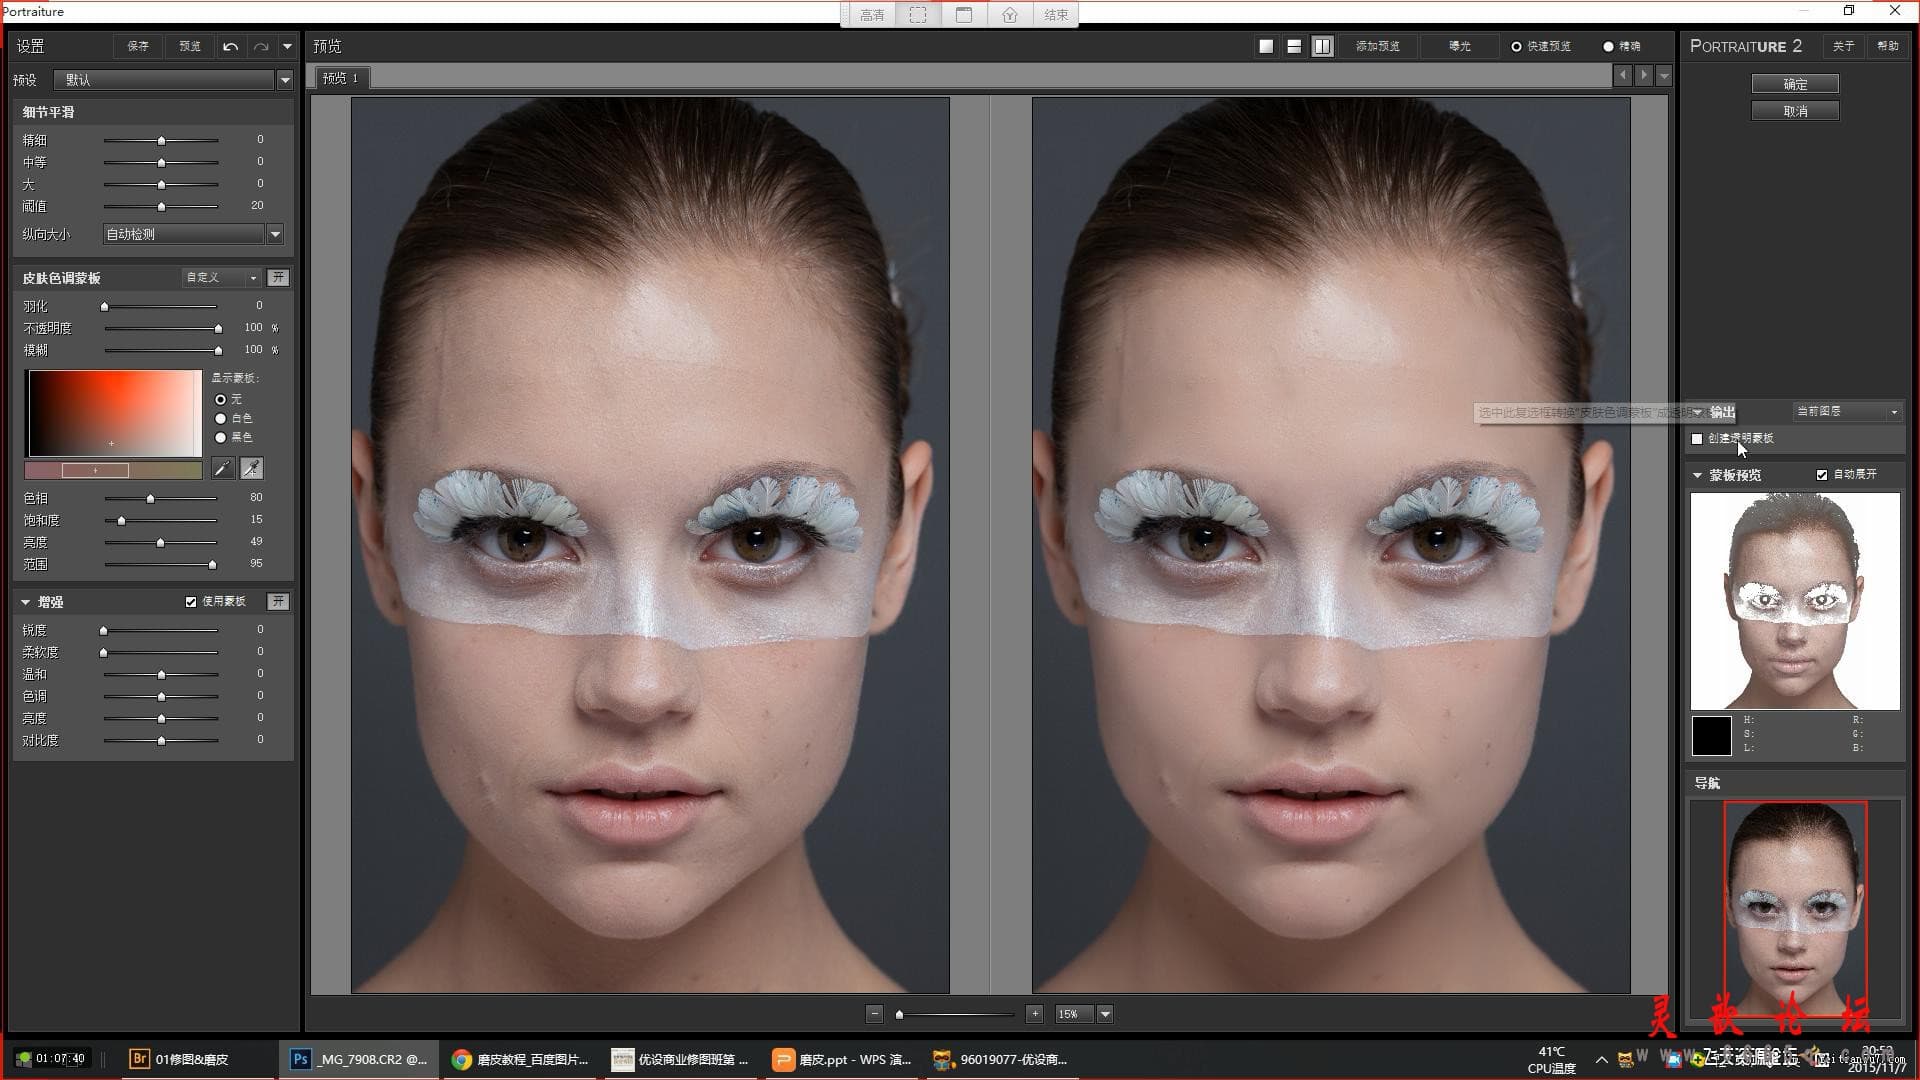Viewport: 1920px width, 1080px height.
Task: Click the 预览 button in the settings header
Action: [190, 46]
